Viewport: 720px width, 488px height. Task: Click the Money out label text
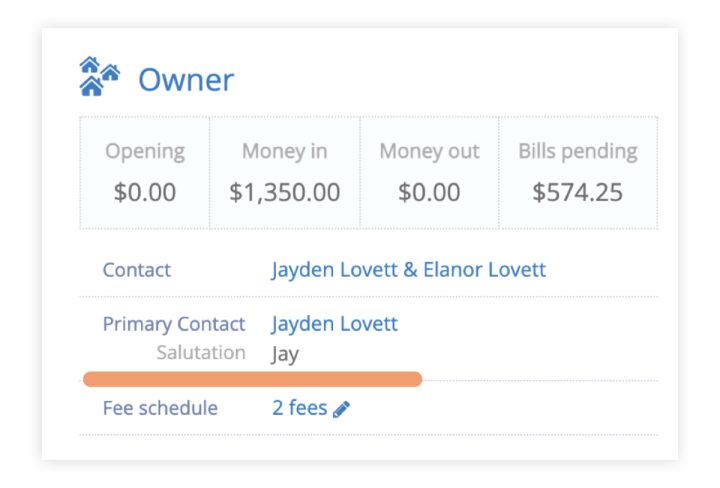(x=429, y=151)
